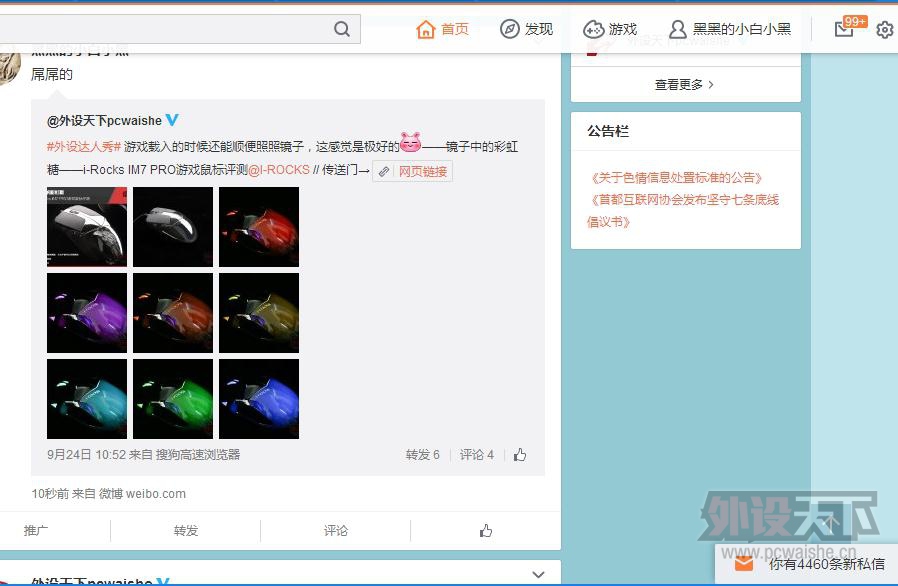898x586 pixels.
Task: Open the 《关于色情信息处置标准的公告》 notice
Action: (675, 177)
